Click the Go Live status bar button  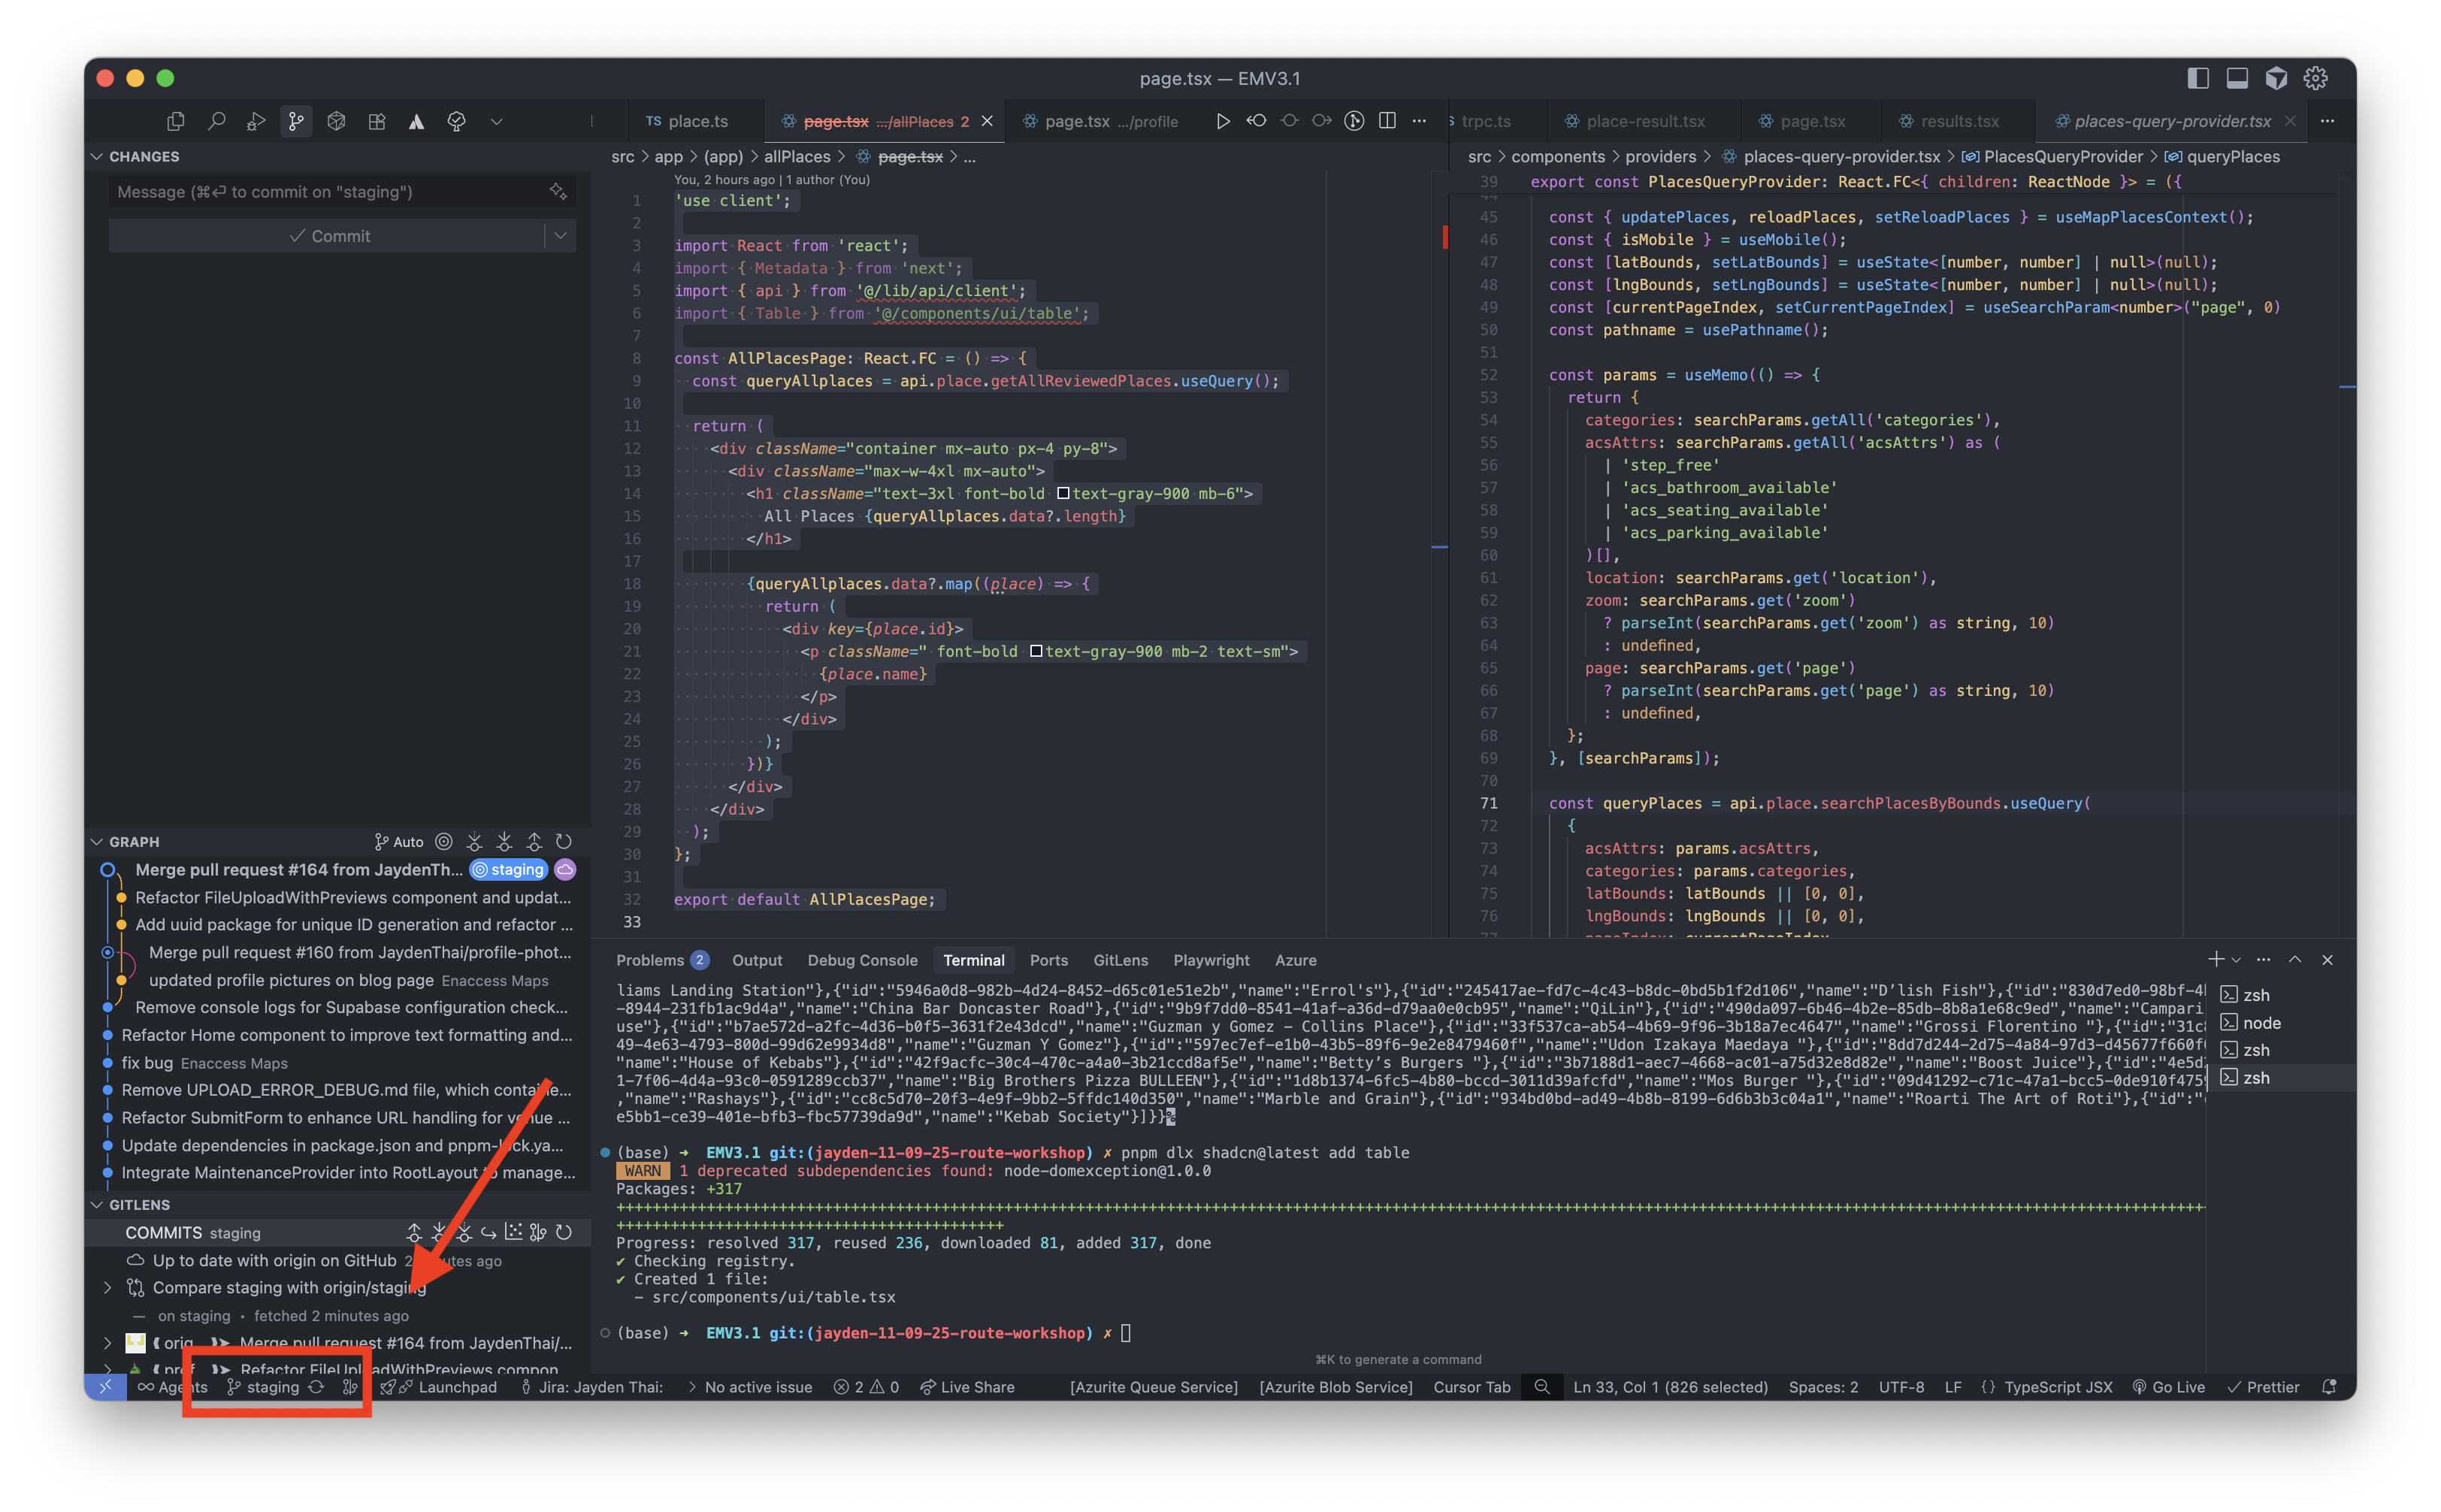(2168, 1387)
